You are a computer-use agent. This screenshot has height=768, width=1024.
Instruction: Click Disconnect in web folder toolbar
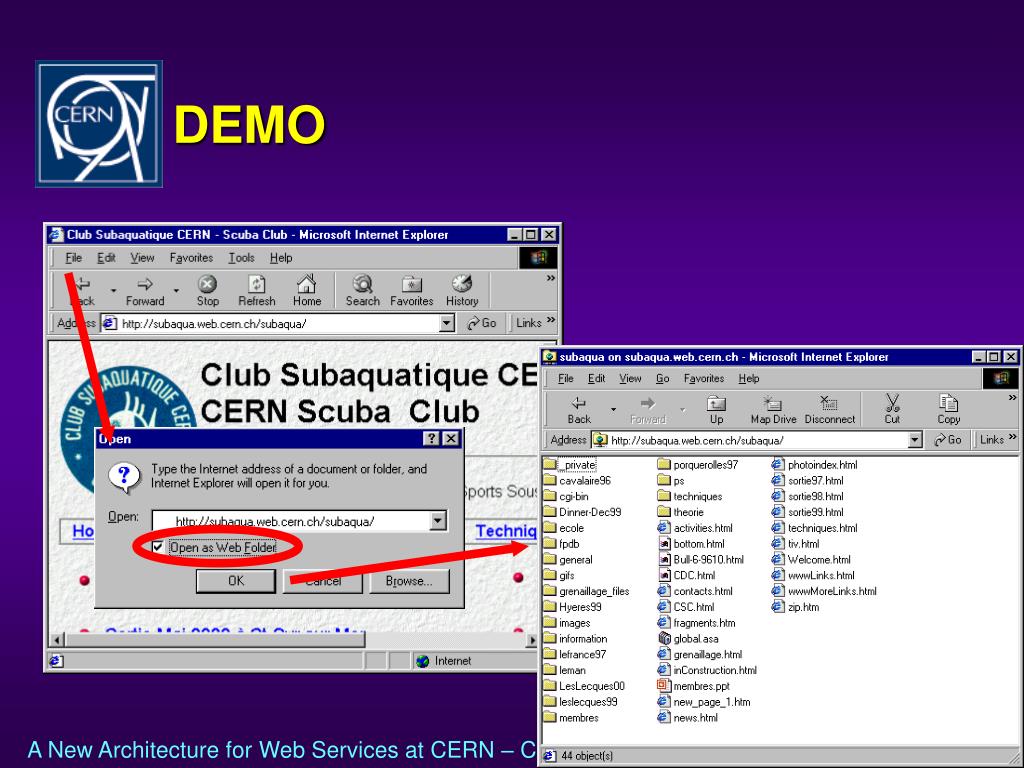pos(829,410)
